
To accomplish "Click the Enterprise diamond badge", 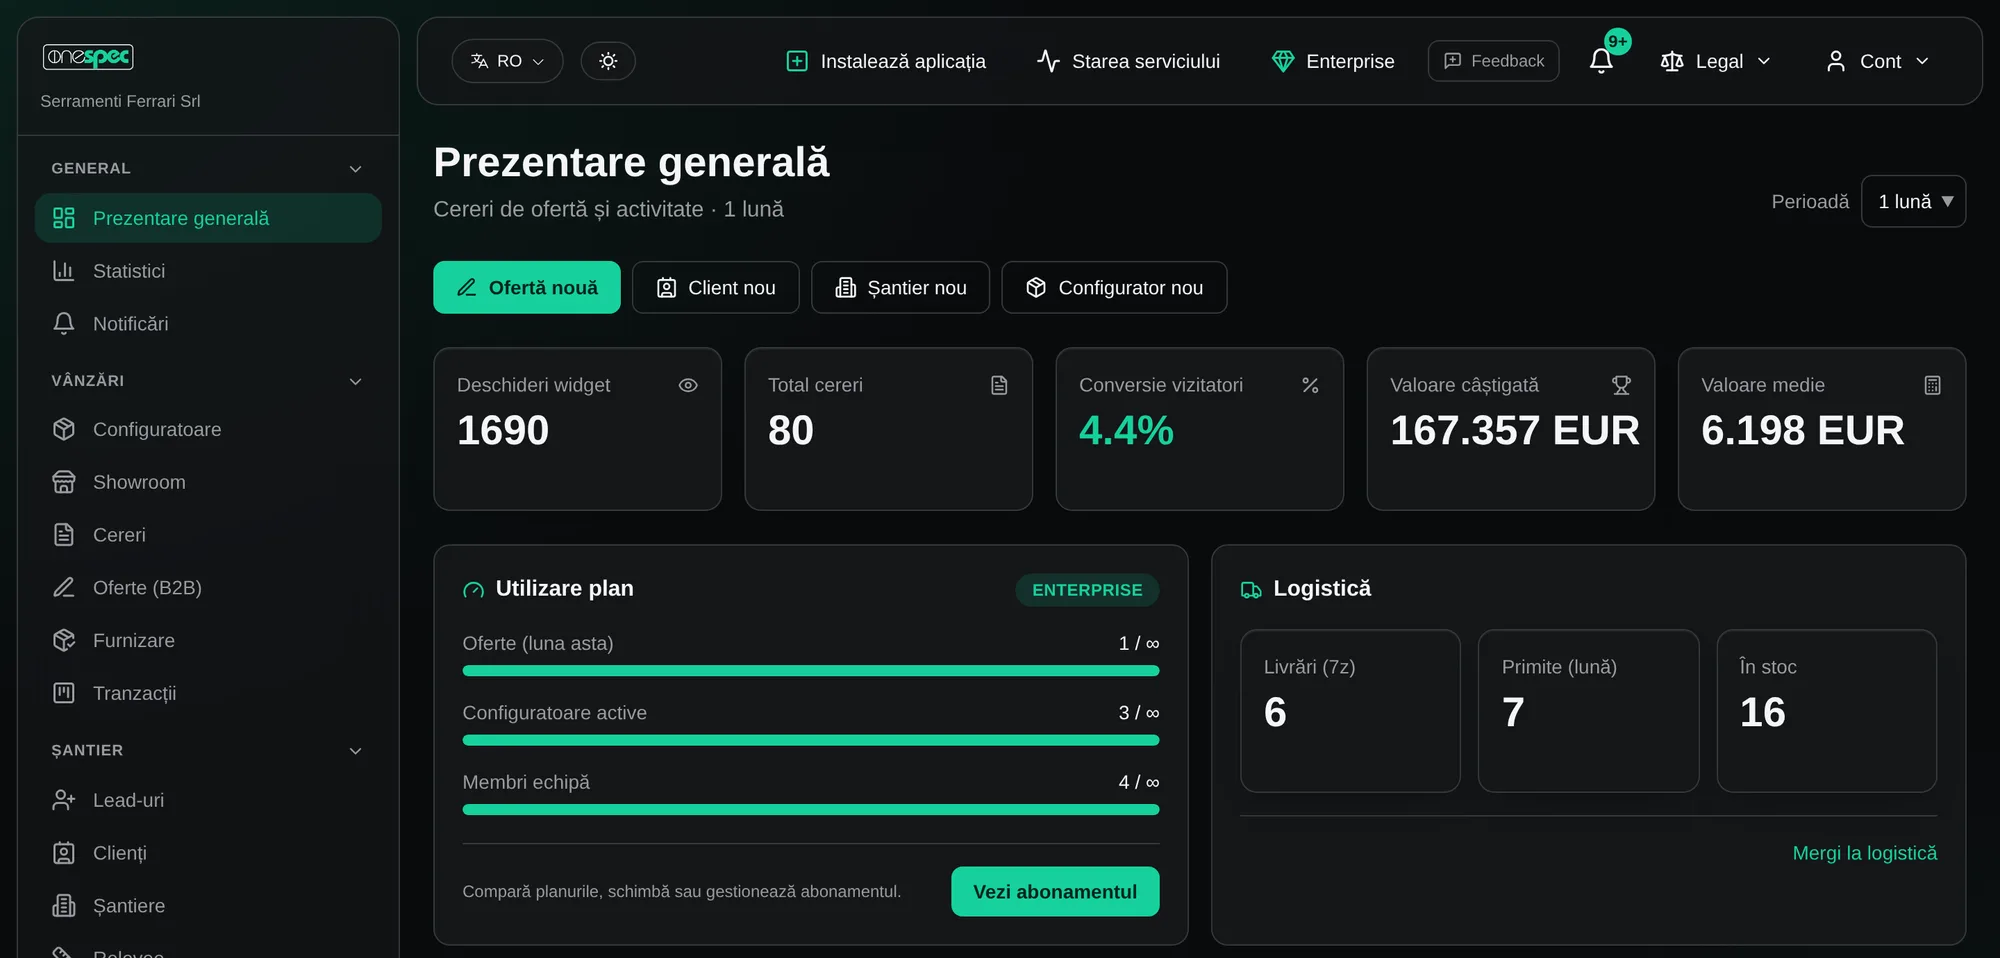I will click(x=1333, y=61).
